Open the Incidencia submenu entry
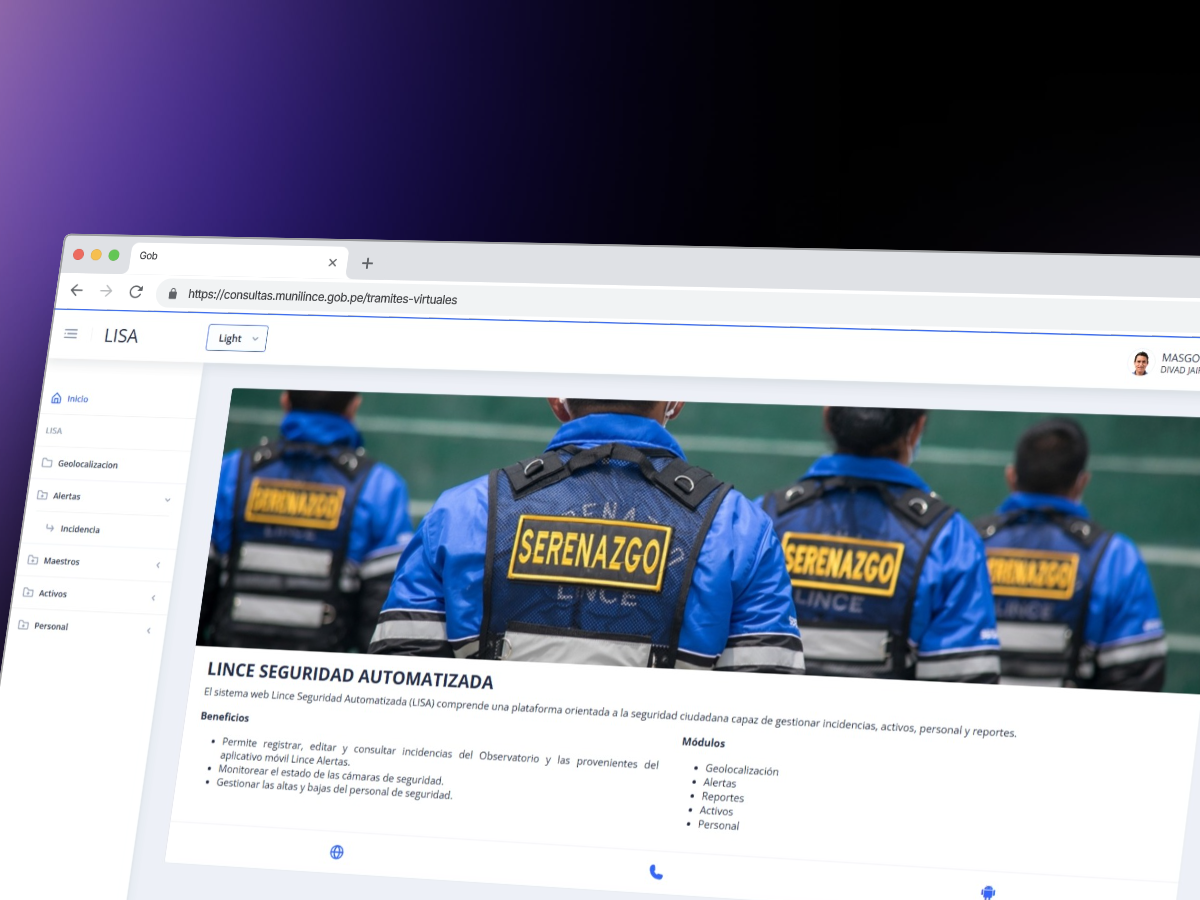The image size is (1200, 900). [x=80, y=529]
